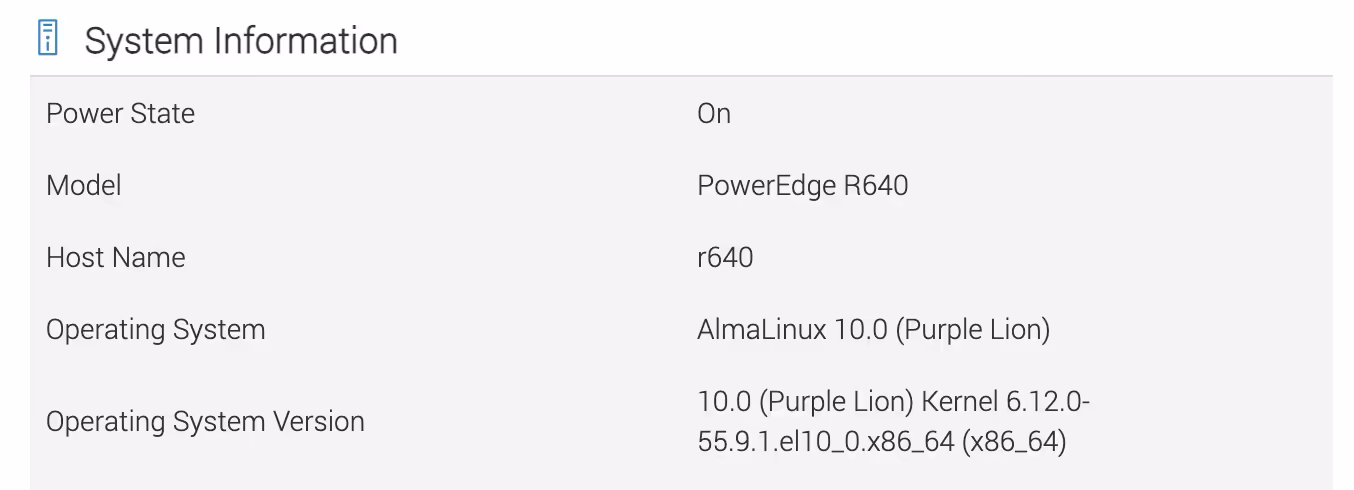Select the 'On' power state value
Viewport: 1354px width, 490px height.
pyautogui.click(x=714, y=113)
